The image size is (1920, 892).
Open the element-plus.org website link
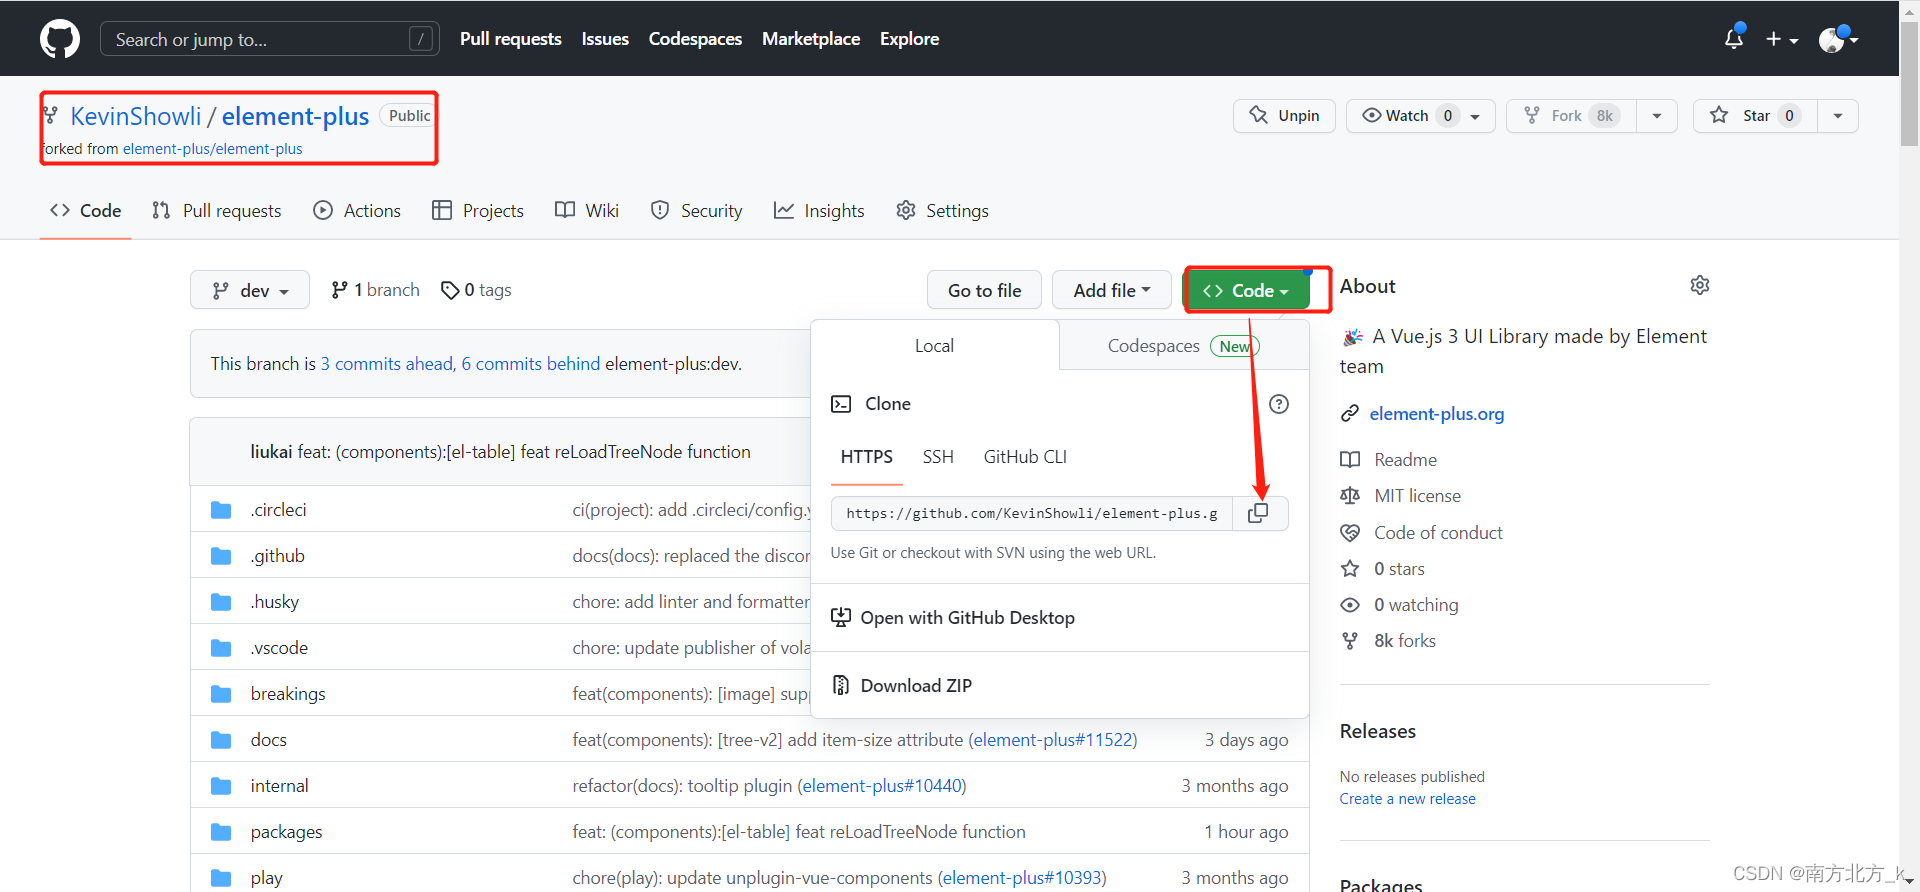coord(1436,414)
